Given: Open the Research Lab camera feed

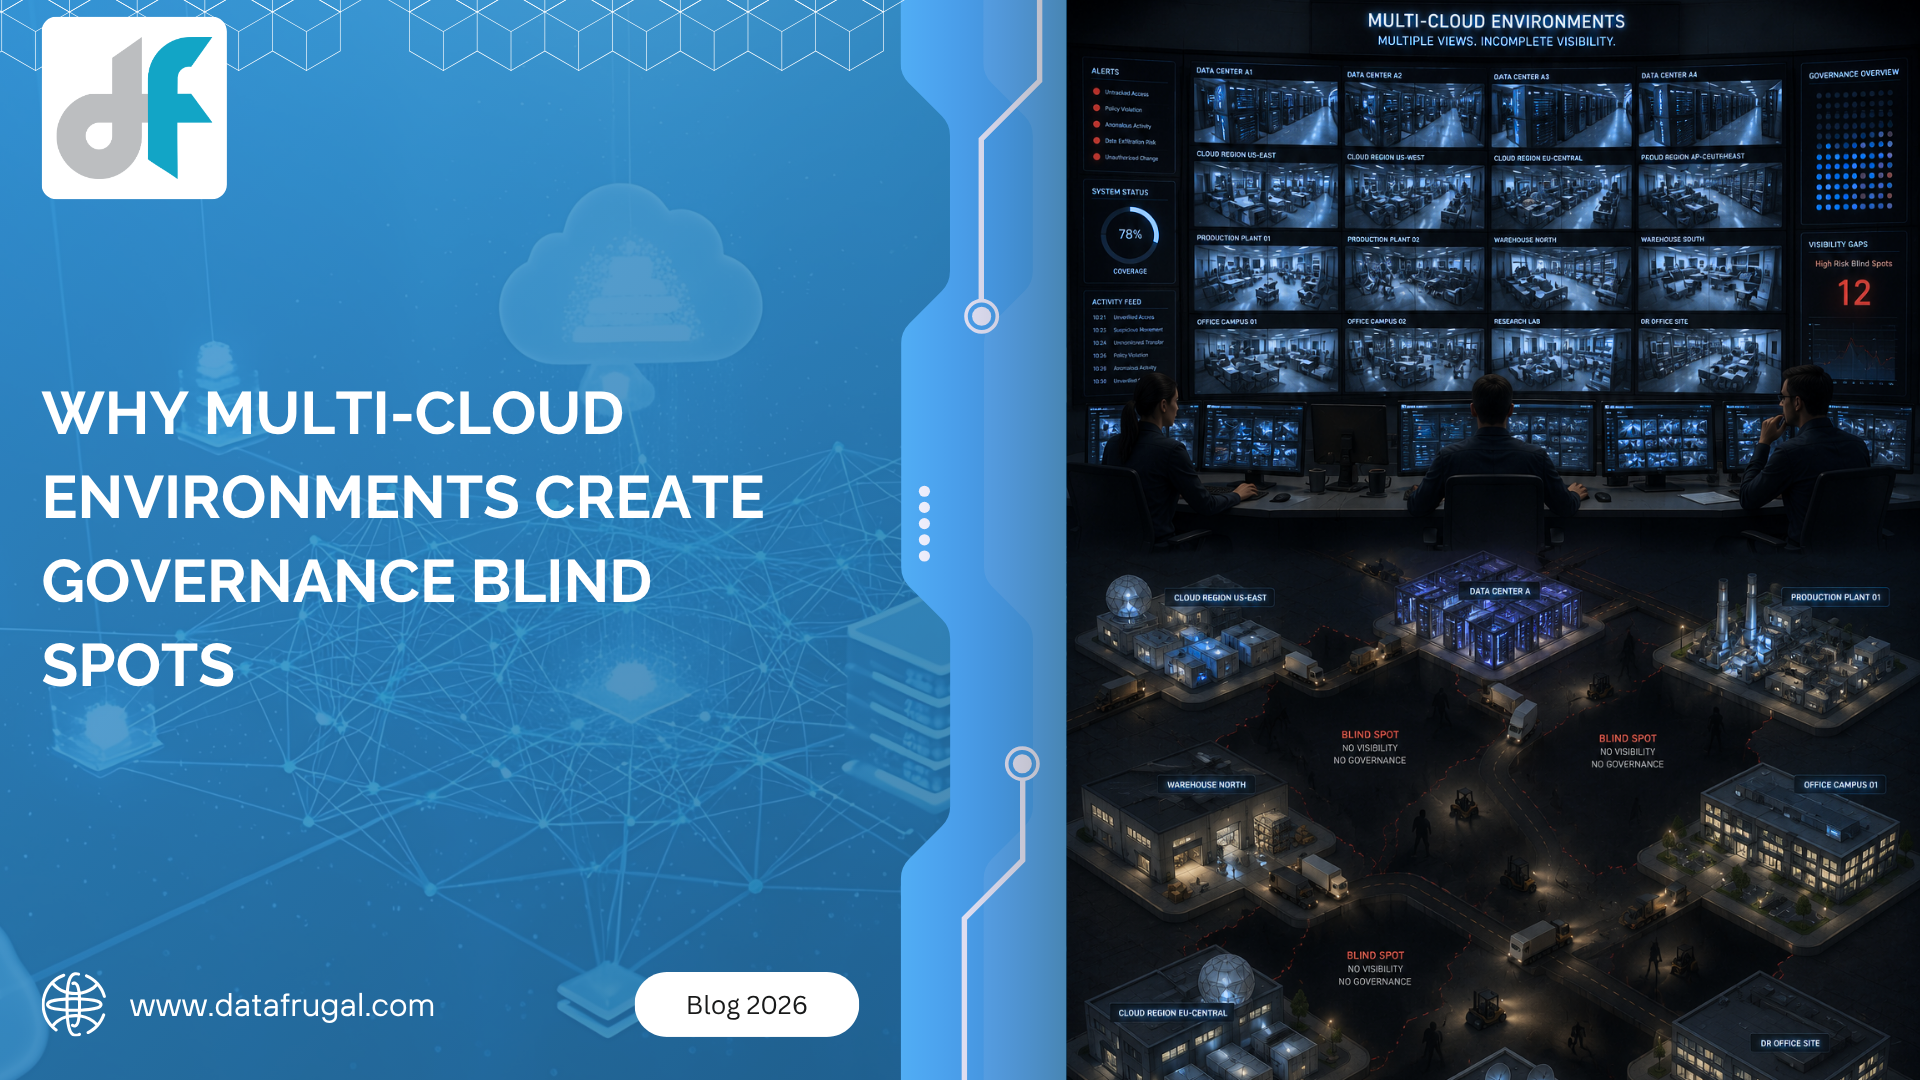Looking at the screenshot, I should click(1561, 360).
